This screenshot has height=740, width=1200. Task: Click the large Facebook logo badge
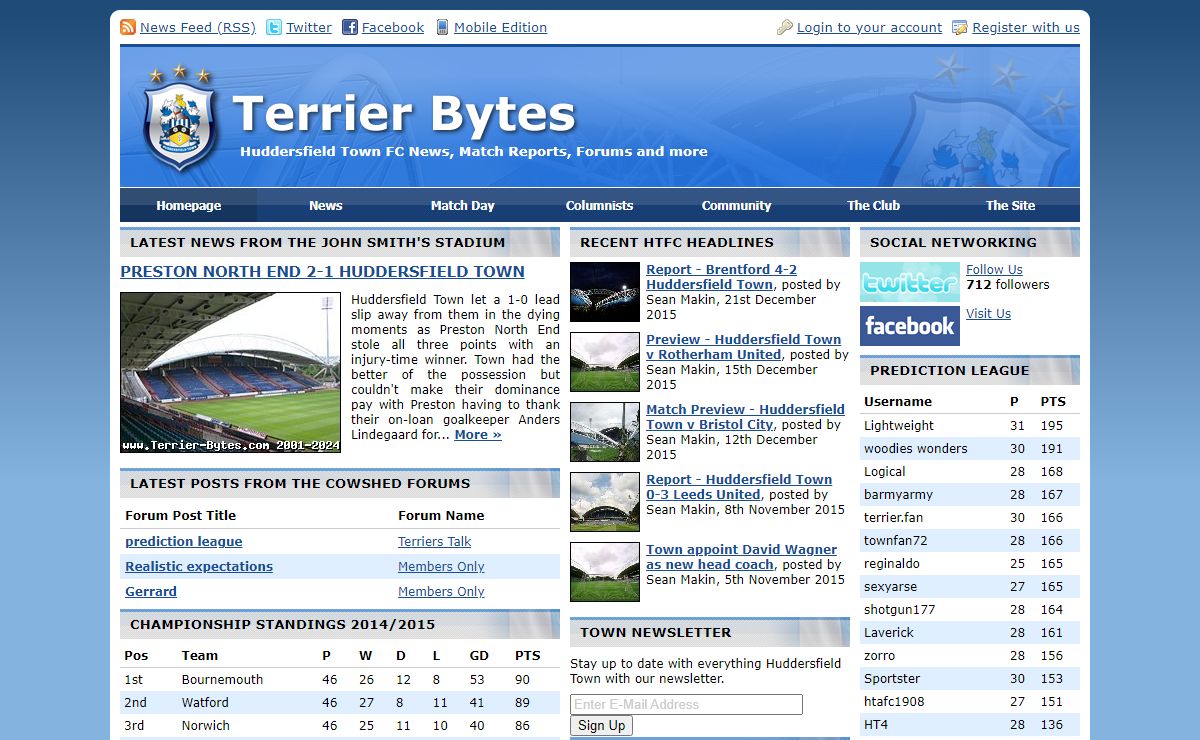(910, 326)
